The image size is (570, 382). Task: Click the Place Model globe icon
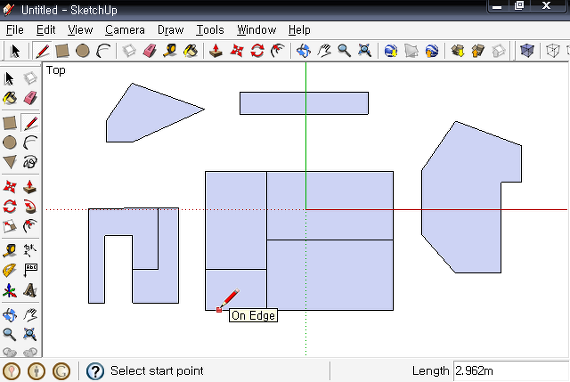(431, 51)
